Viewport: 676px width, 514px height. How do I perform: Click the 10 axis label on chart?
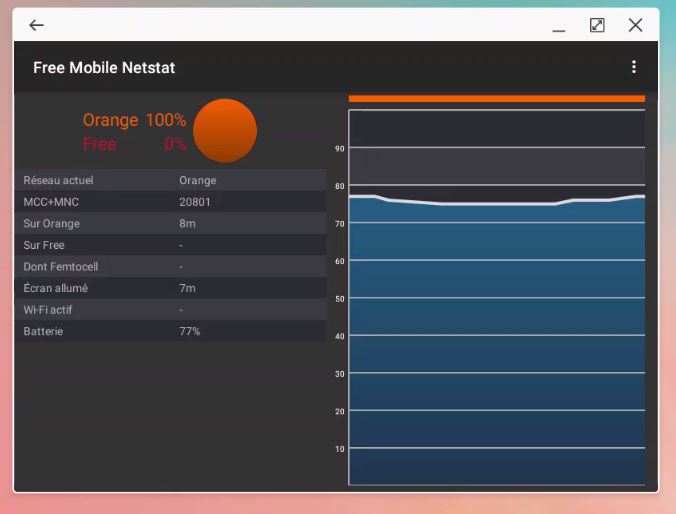340,449
